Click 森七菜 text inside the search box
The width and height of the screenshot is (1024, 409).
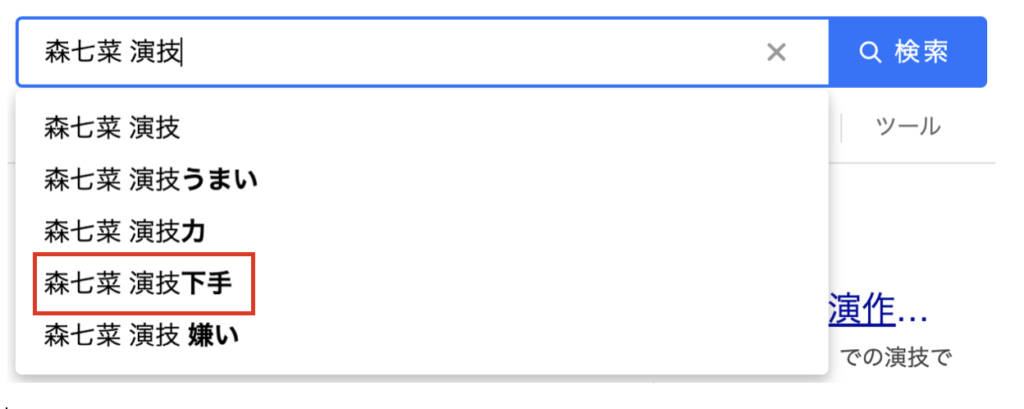coord(82,52)
